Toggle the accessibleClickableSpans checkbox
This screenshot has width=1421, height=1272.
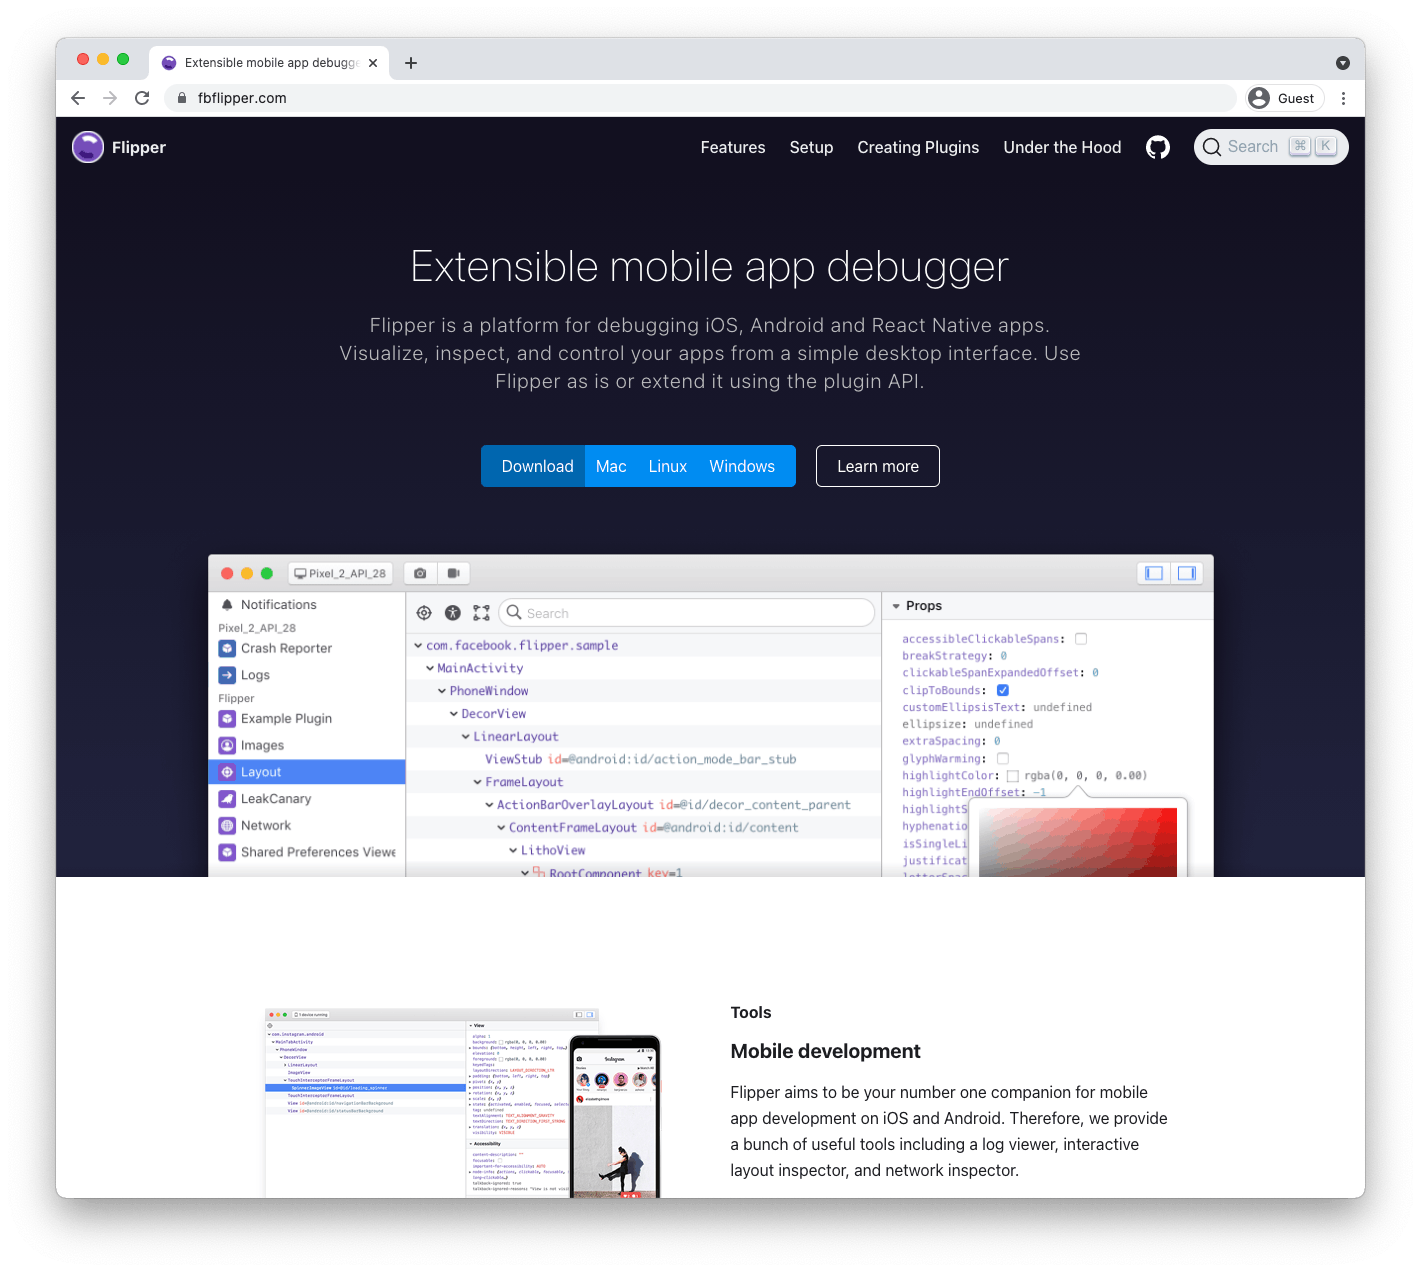click(1081, 639)
